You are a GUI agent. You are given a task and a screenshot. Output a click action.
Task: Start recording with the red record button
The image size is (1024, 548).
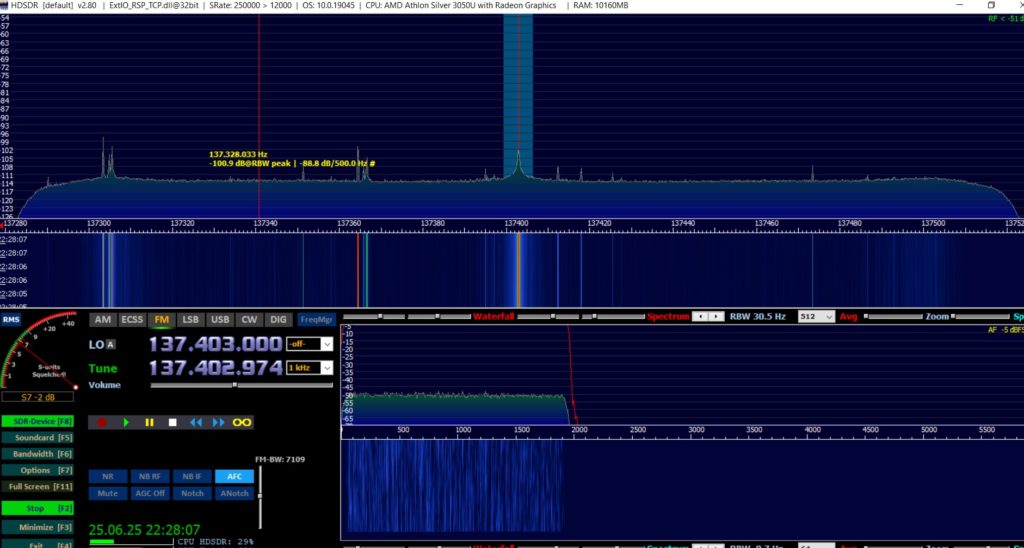pos(102,423)
